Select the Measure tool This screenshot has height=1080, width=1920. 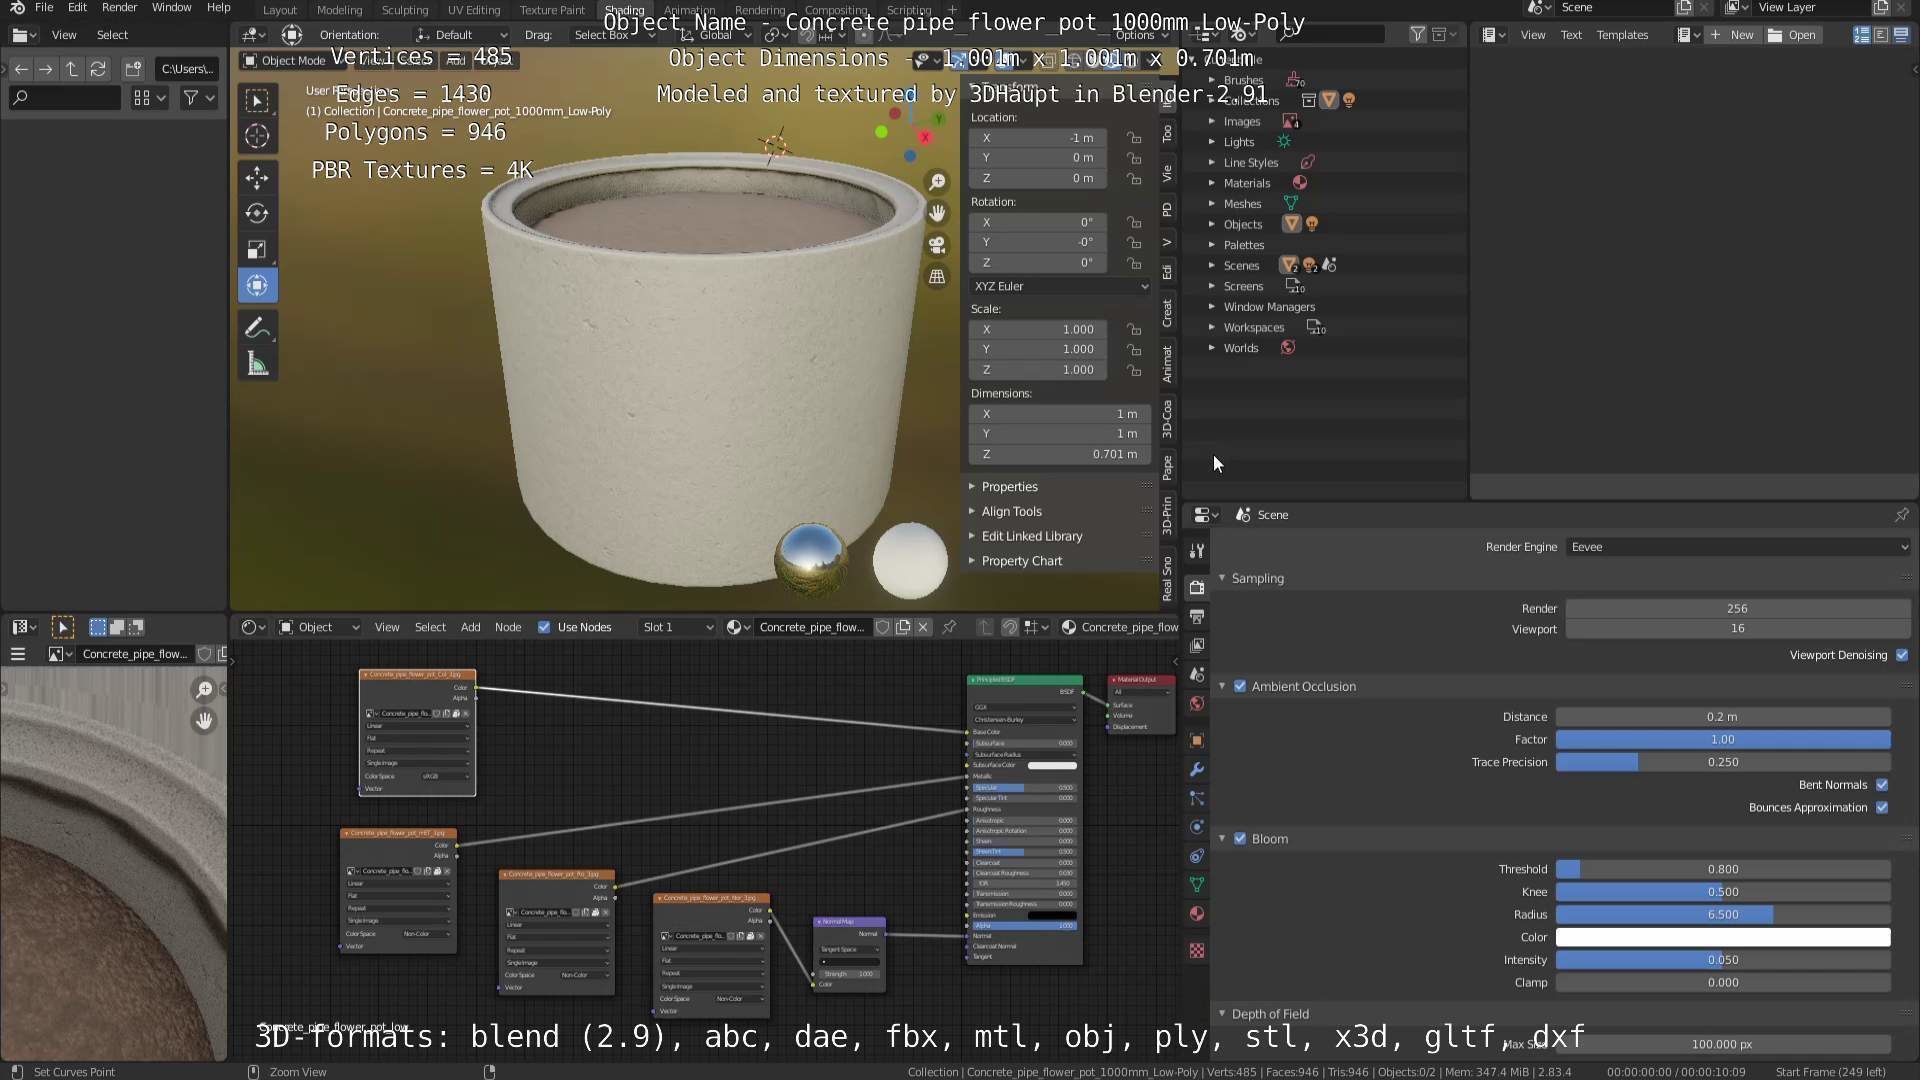coord(257,364)
